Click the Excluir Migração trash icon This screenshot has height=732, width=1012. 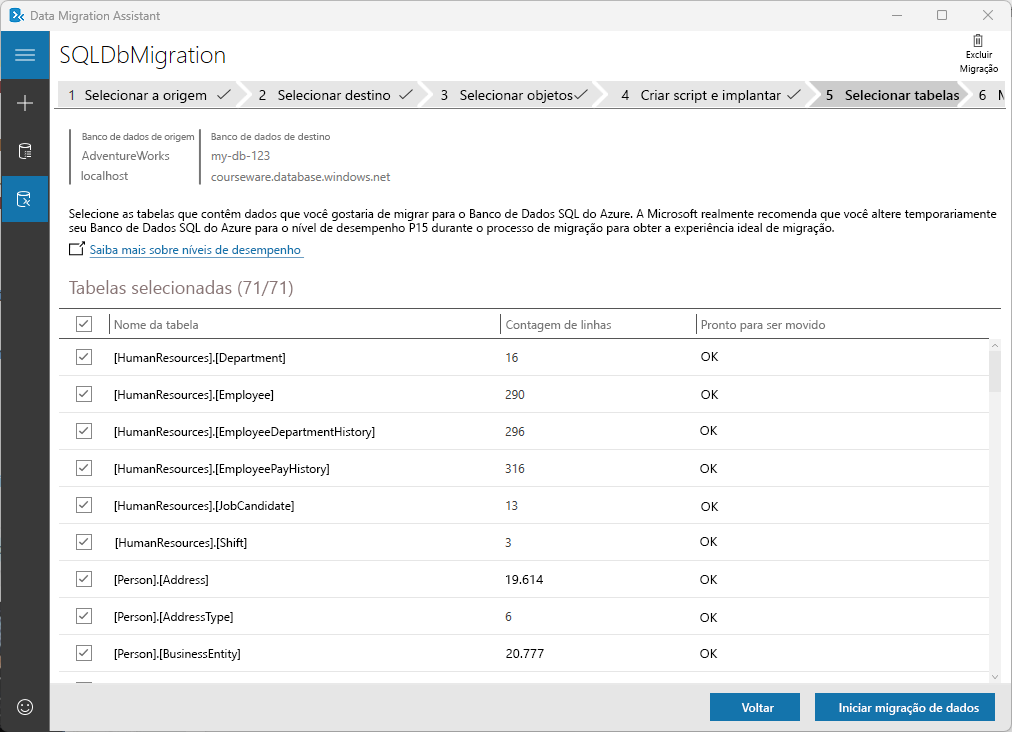click(978, 41)
